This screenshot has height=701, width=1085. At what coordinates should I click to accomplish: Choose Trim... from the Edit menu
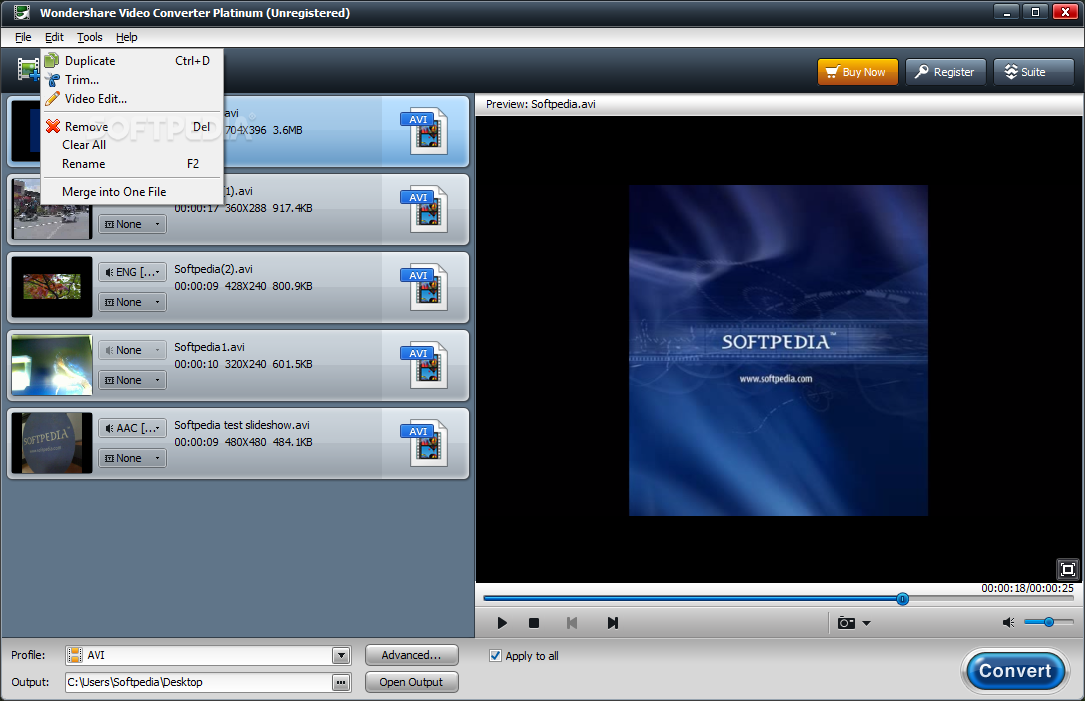coord(131,80)
